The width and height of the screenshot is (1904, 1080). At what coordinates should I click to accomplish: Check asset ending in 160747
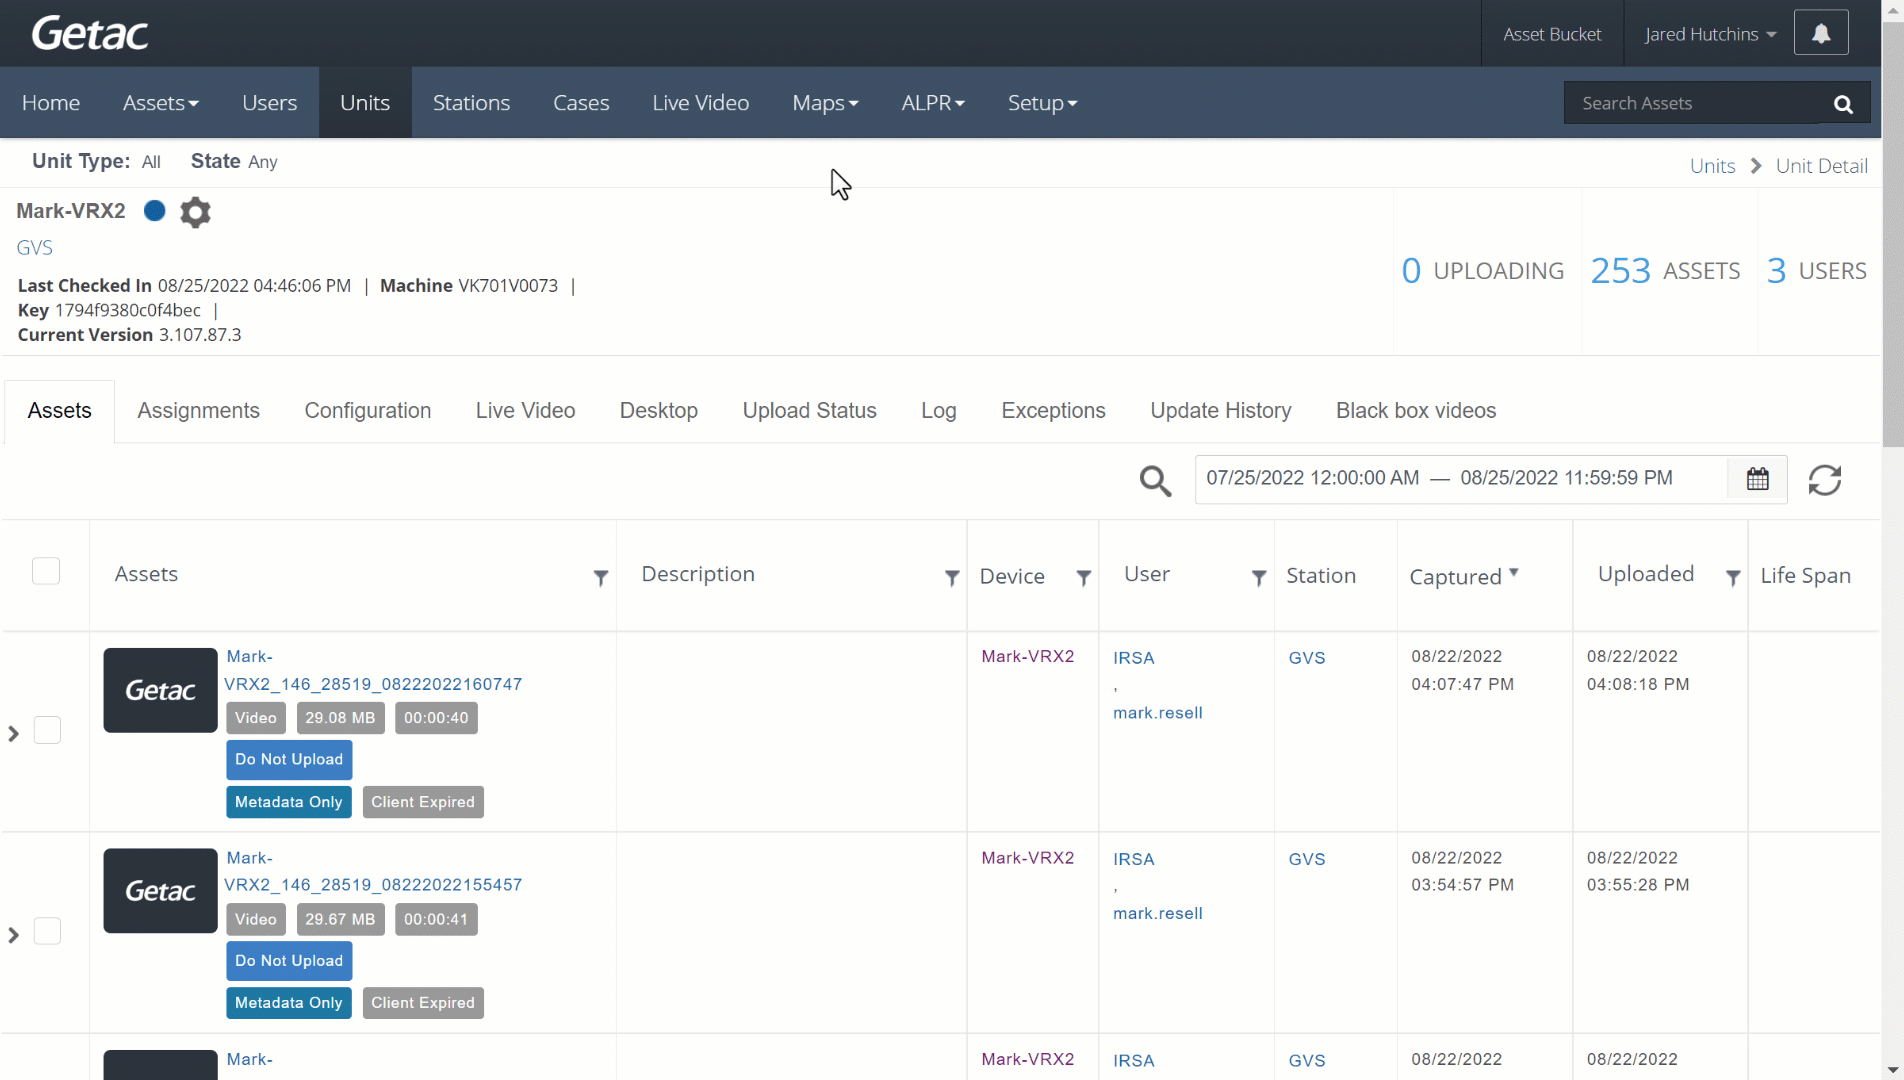click(47, 730)
